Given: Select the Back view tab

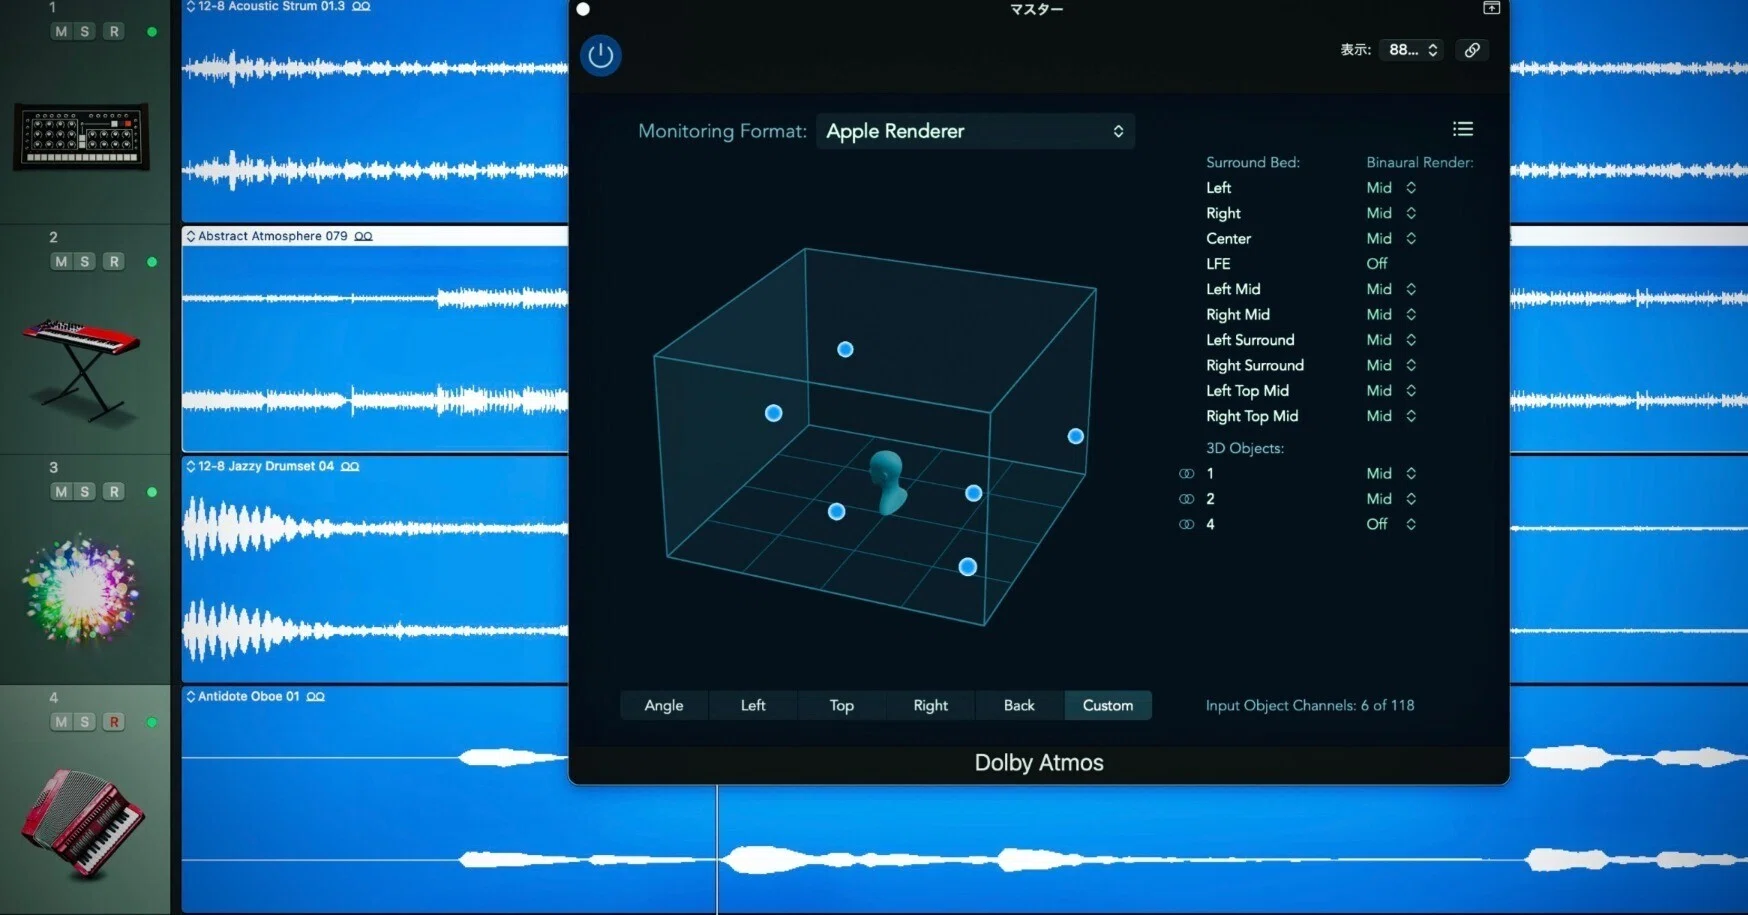Looking at the screenshot, I should coord(1019,705).
